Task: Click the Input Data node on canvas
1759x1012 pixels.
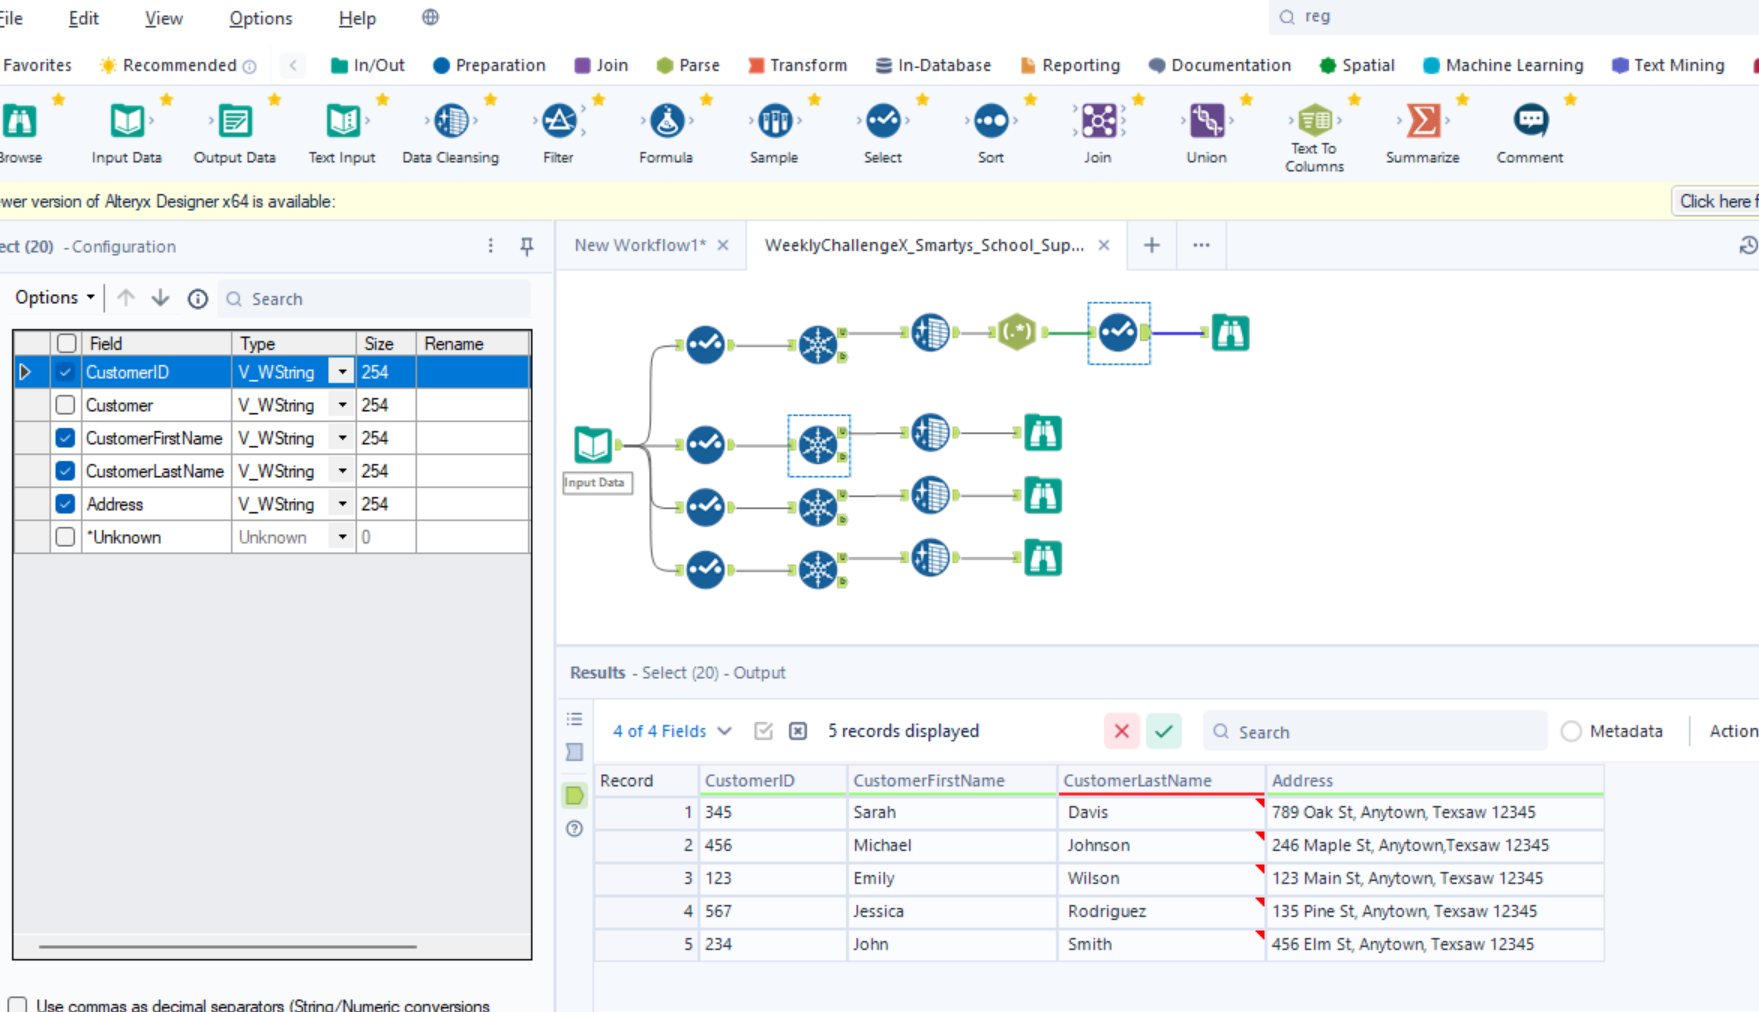Action: [x=593, y=444]
